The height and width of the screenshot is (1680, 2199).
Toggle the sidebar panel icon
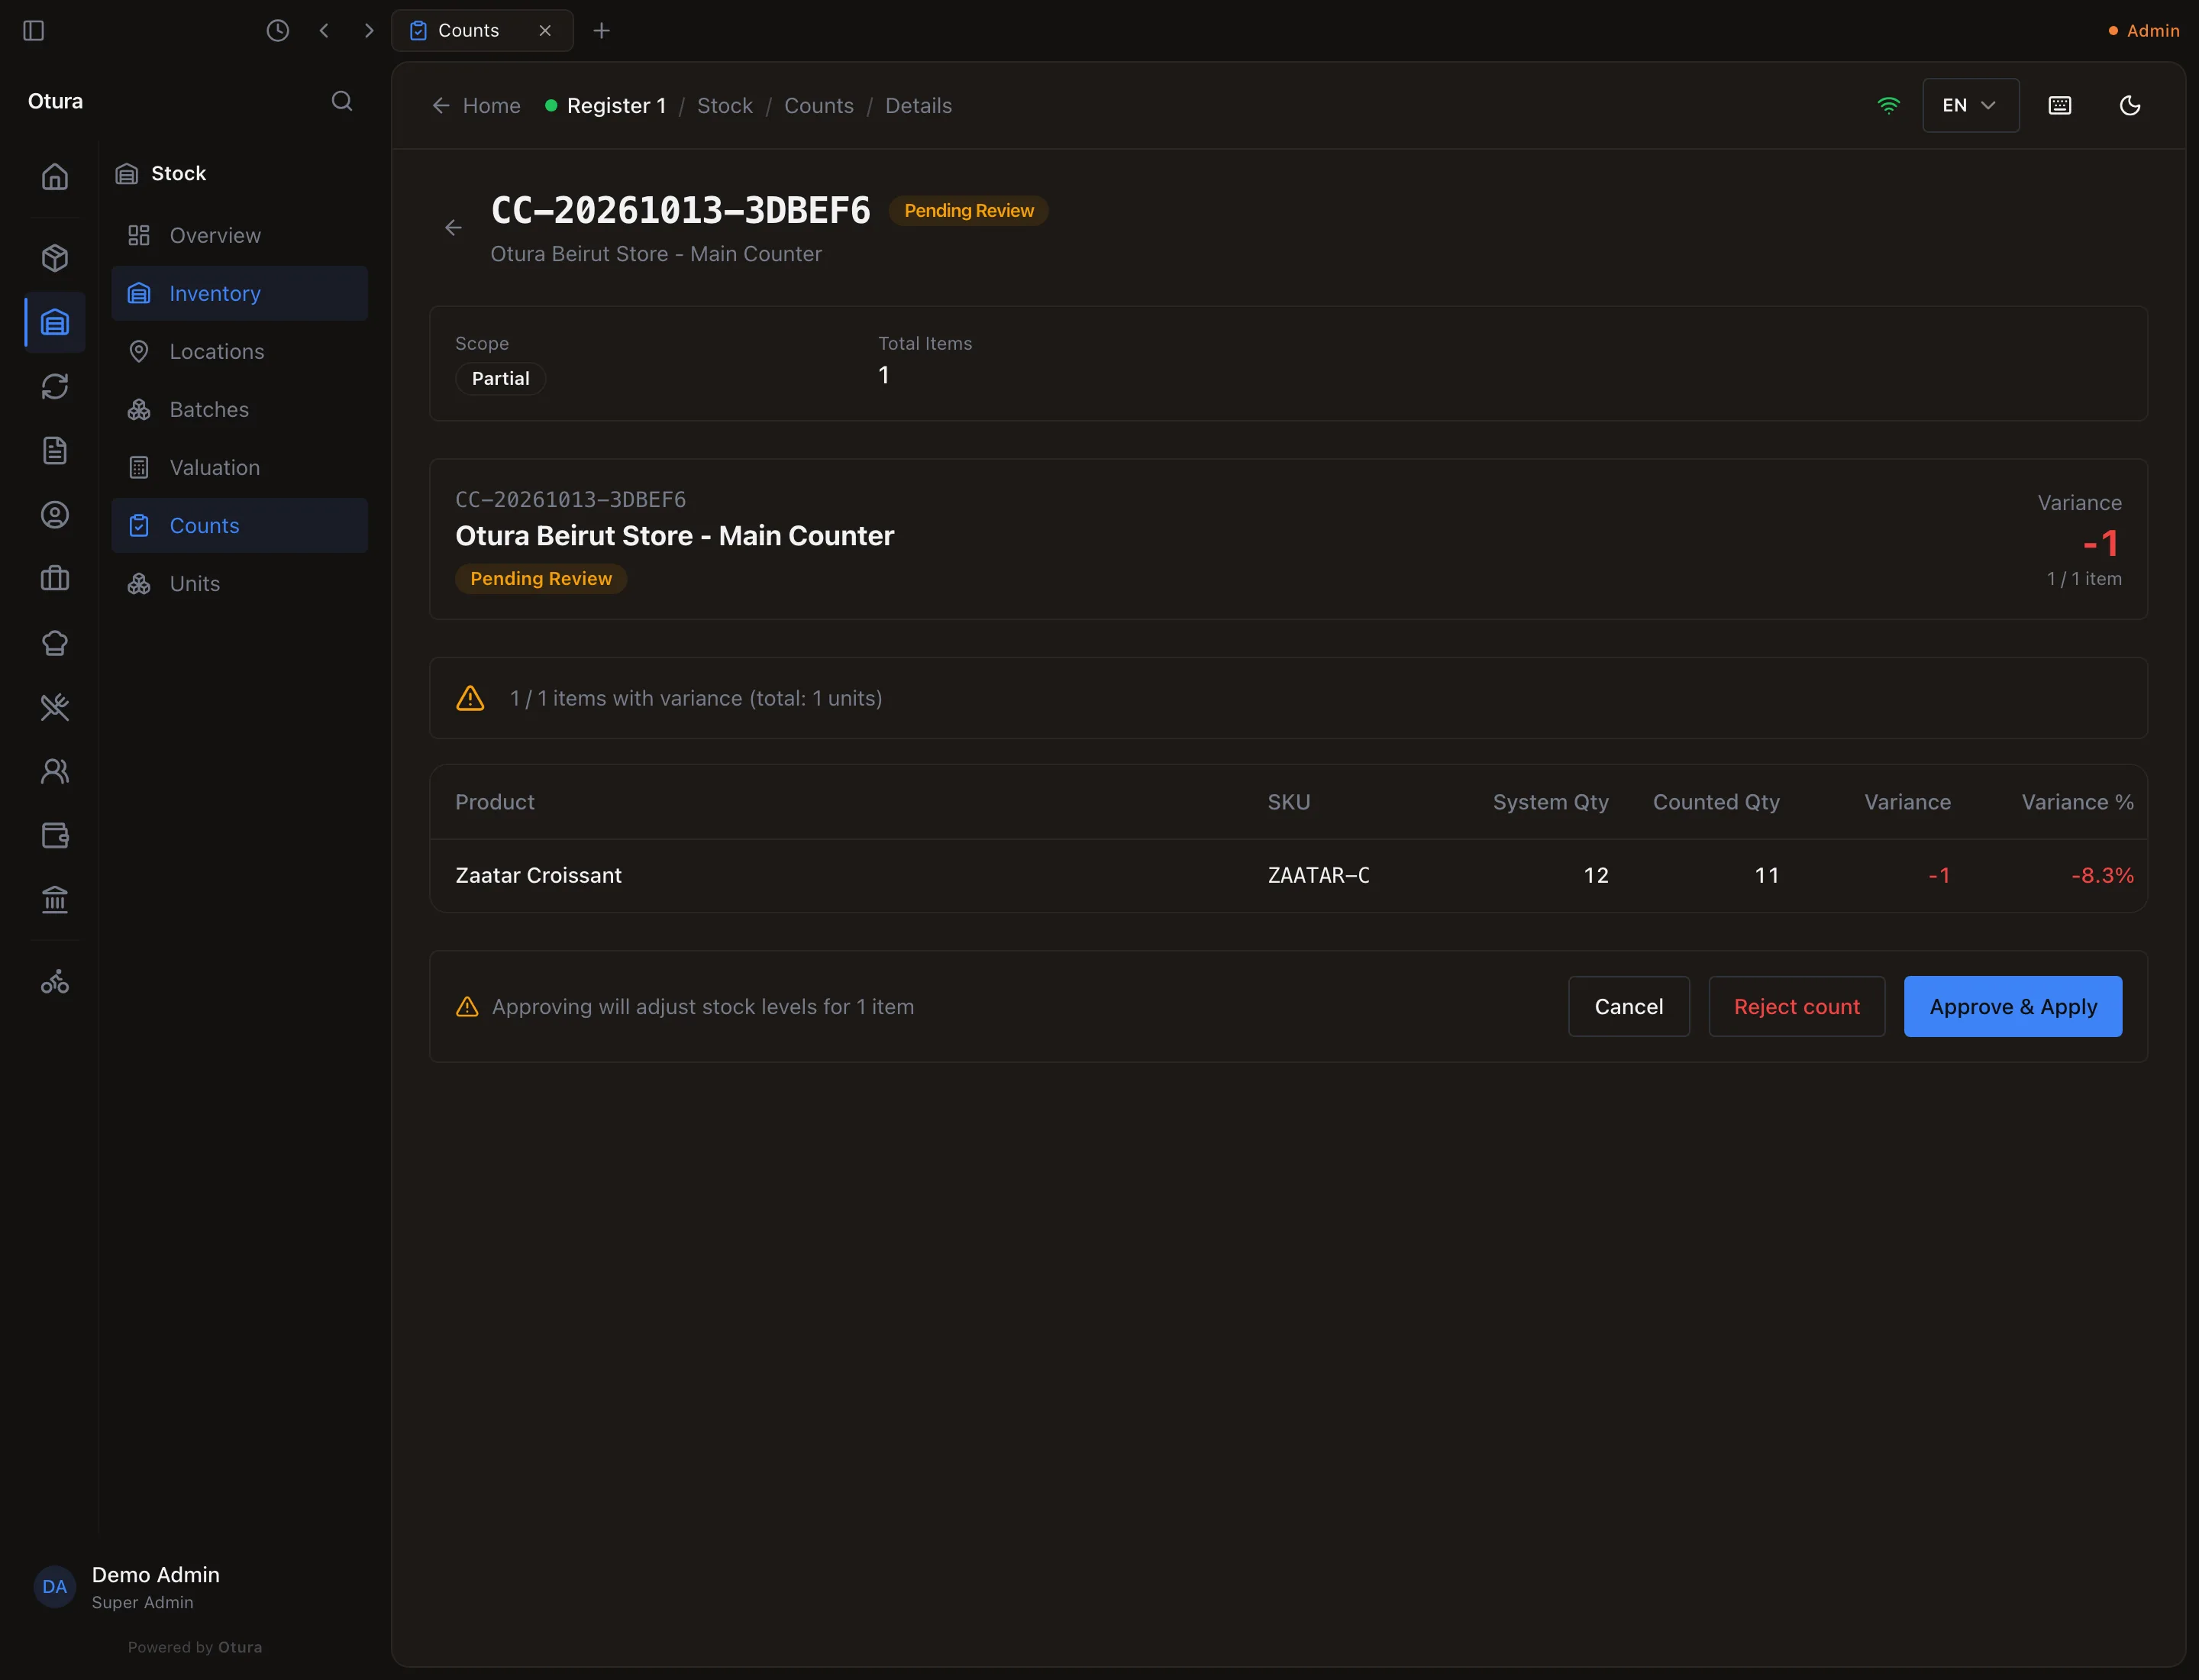click(33, 31)
